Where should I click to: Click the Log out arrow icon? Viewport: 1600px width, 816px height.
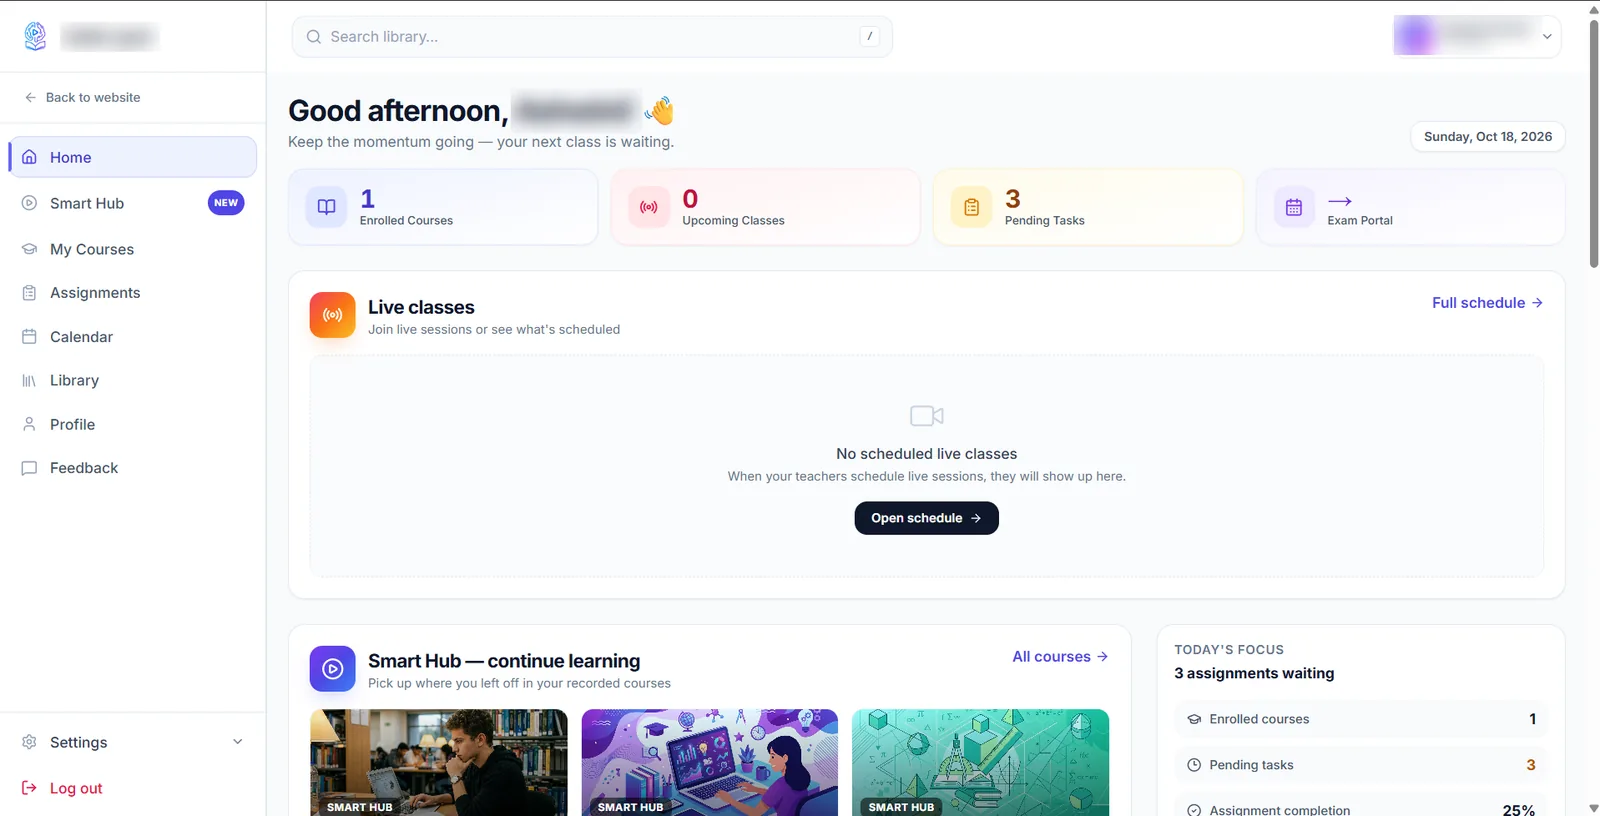(x=30, y=788)
